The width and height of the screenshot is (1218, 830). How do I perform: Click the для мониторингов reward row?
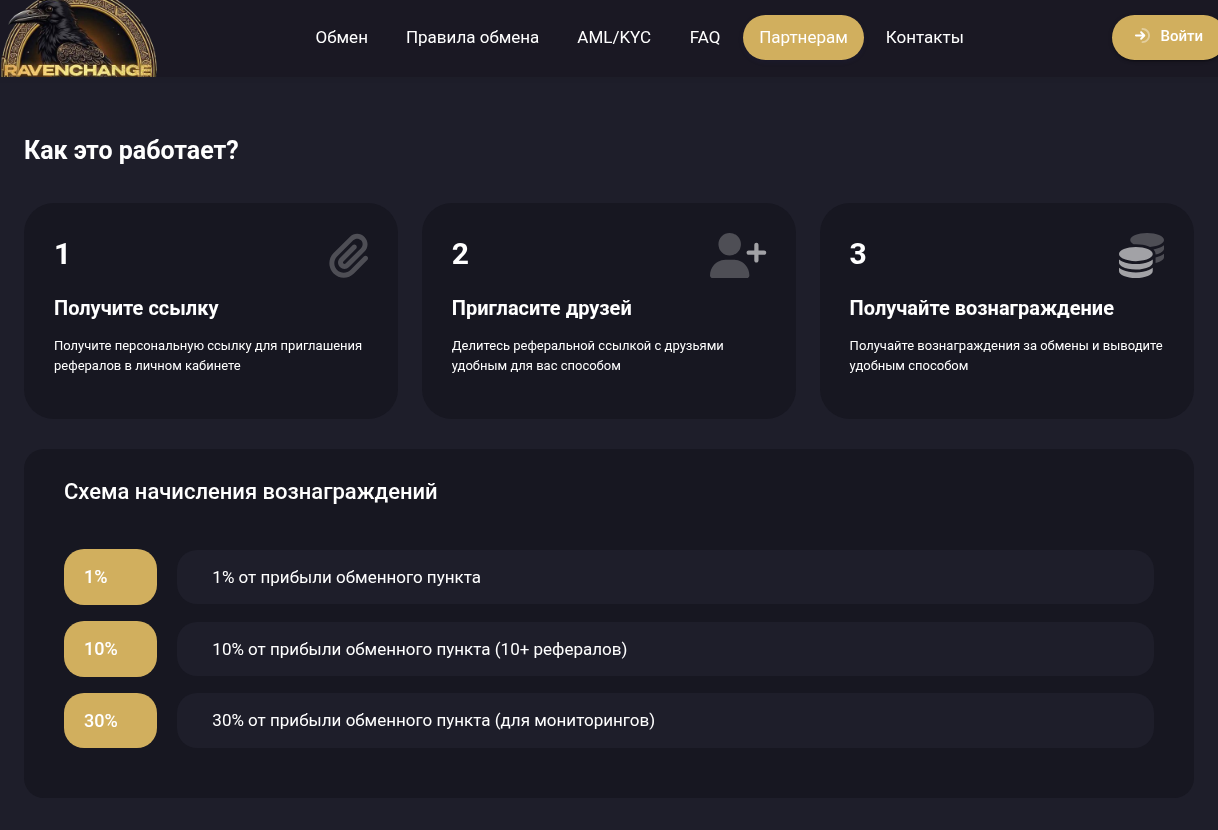pos(665,720)
